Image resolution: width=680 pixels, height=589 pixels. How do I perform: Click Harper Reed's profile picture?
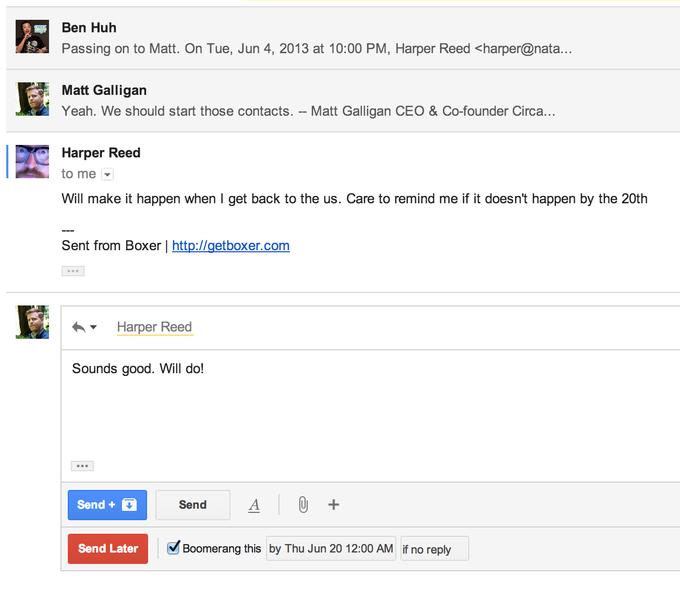pos(32,162)
